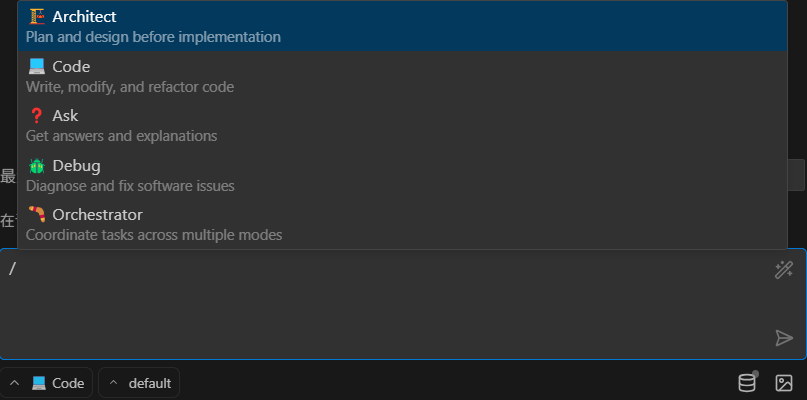Screen dimensions: 807x400
Task: Open the Code mode selector dropdown
Action: click(46, 383)
